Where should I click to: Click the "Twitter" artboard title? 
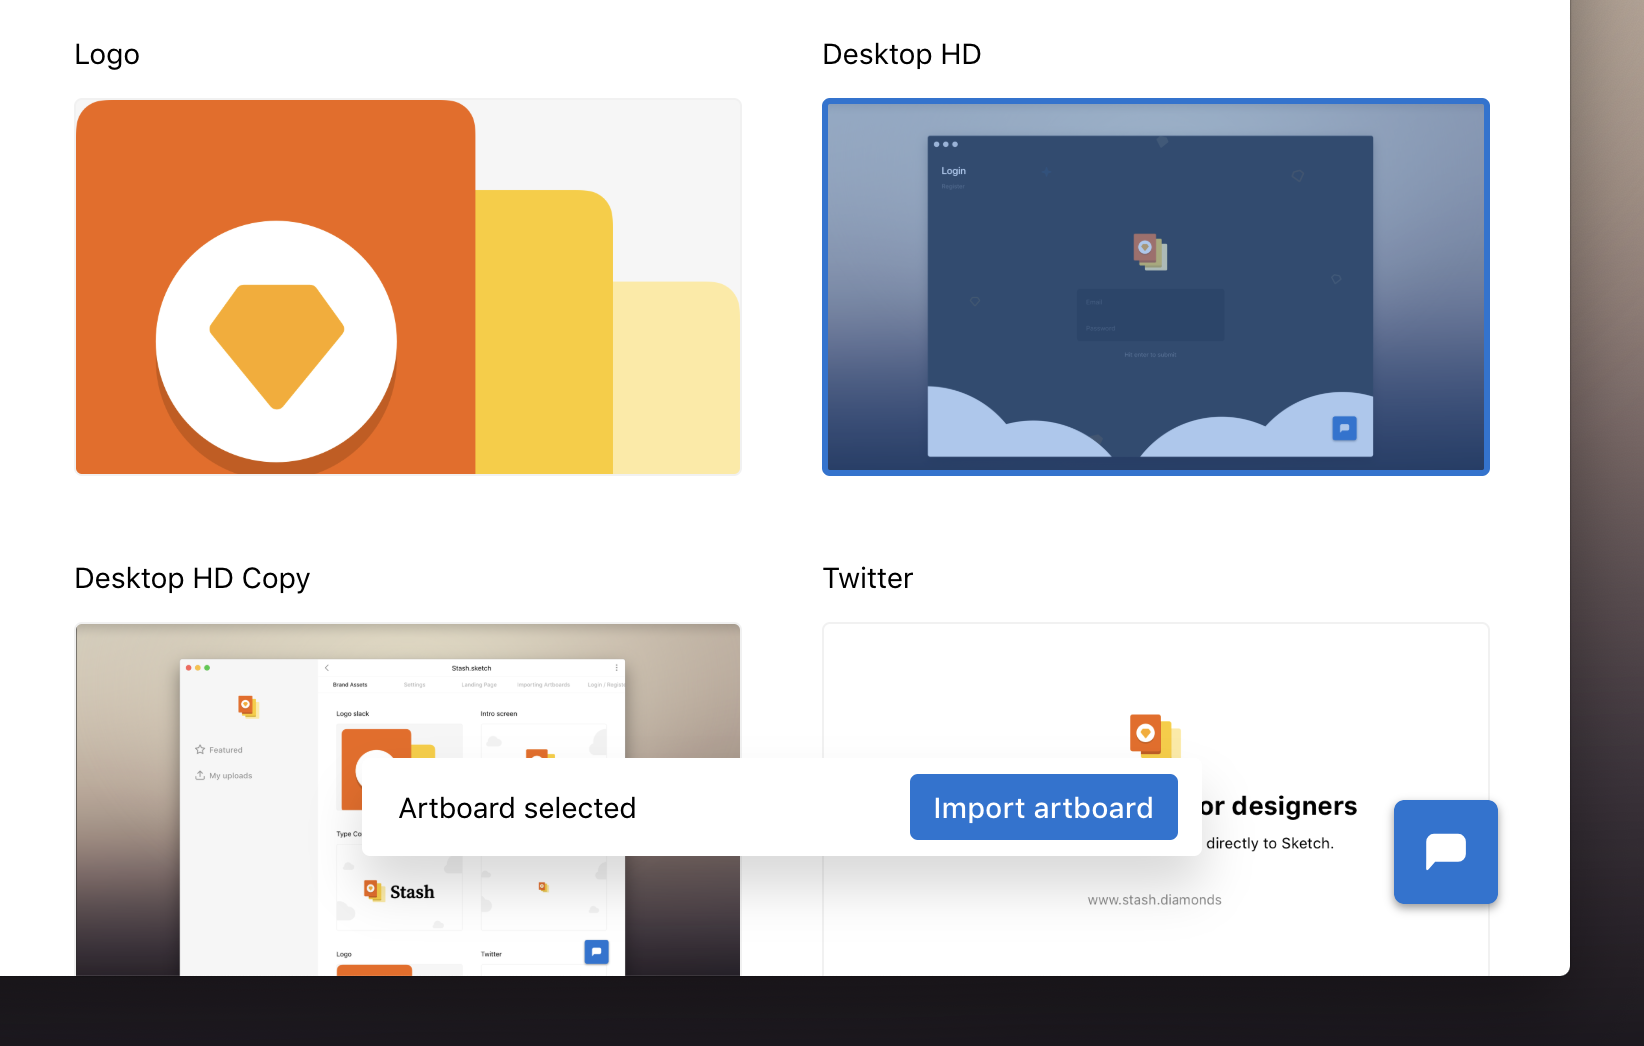868,578
